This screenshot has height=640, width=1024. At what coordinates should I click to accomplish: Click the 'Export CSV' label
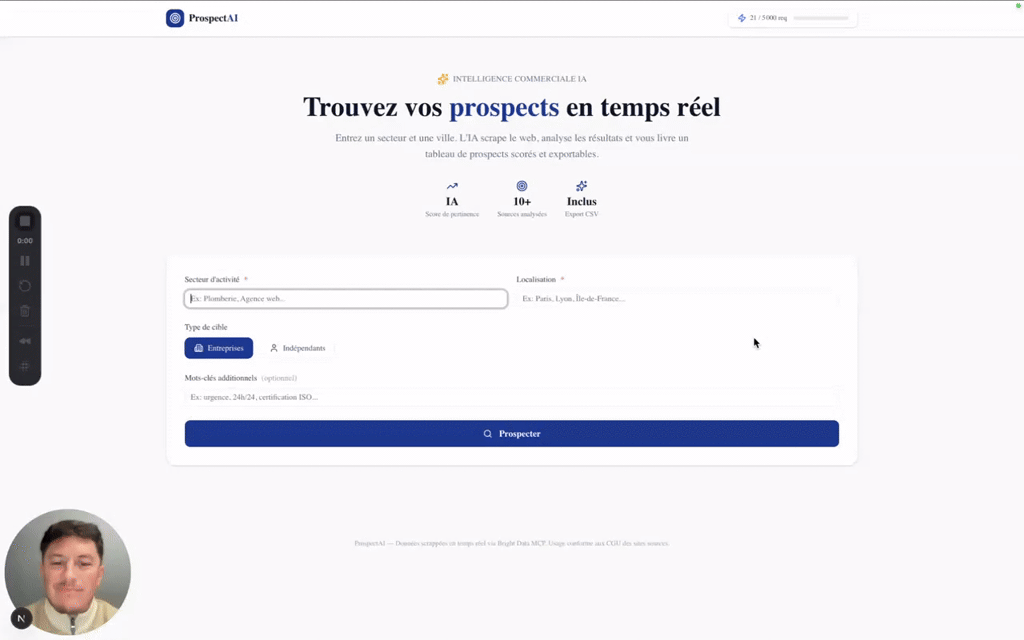click(x=581, y=214)
